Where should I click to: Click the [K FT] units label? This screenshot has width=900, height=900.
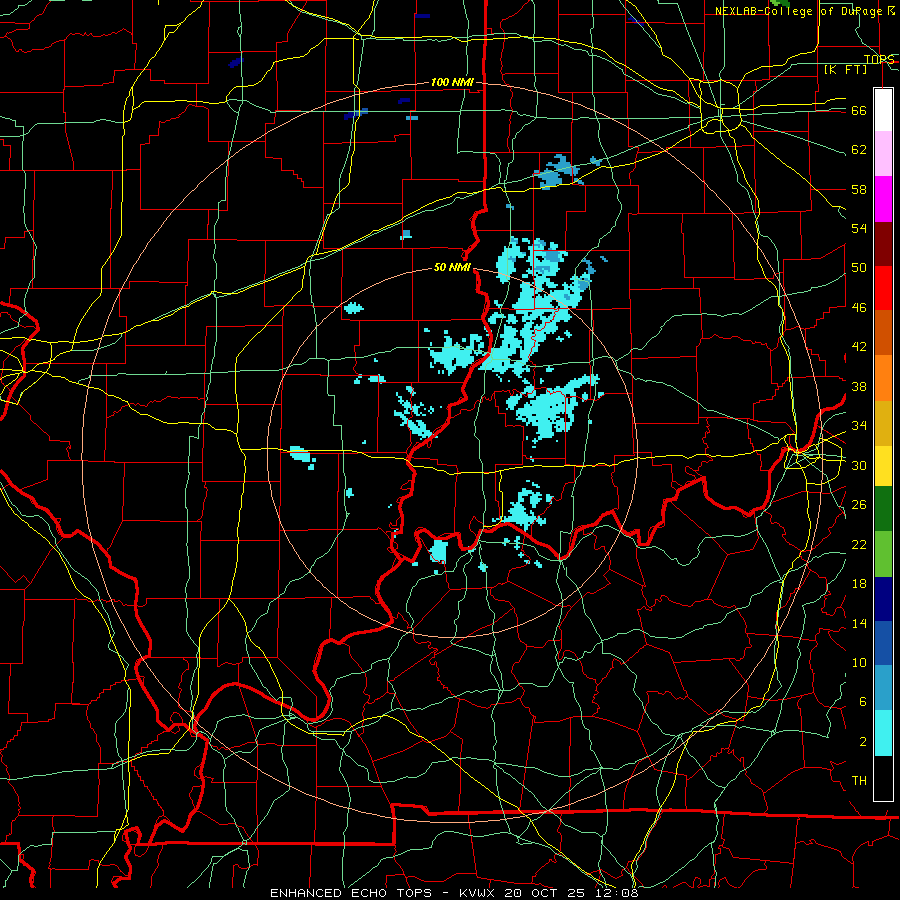point(845,69)
